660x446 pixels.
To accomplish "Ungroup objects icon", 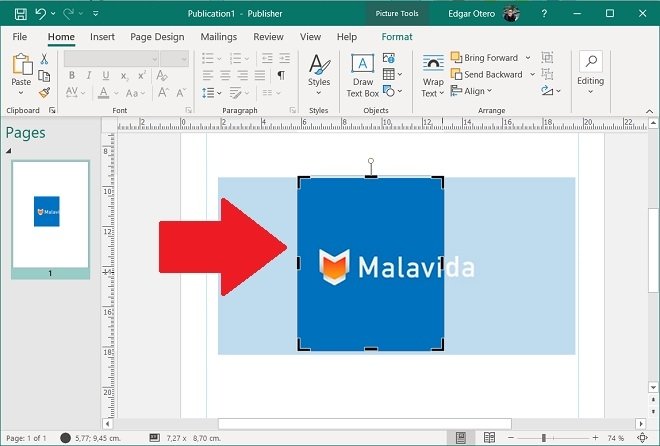I will [x=547, y=74].
